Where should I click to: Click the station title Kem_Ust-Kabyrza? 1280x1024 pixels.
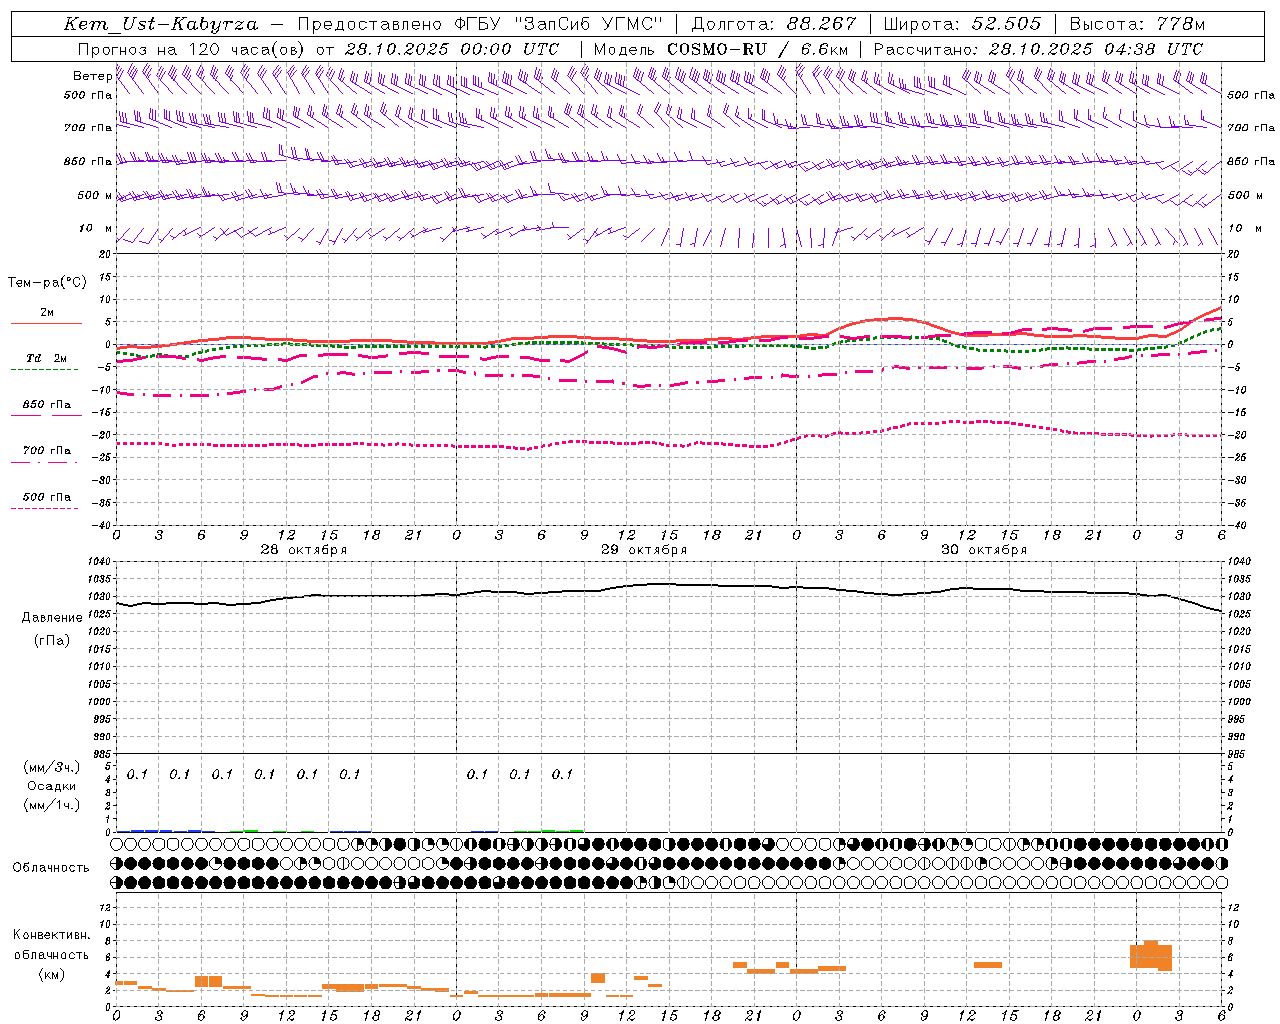(161, 24)
